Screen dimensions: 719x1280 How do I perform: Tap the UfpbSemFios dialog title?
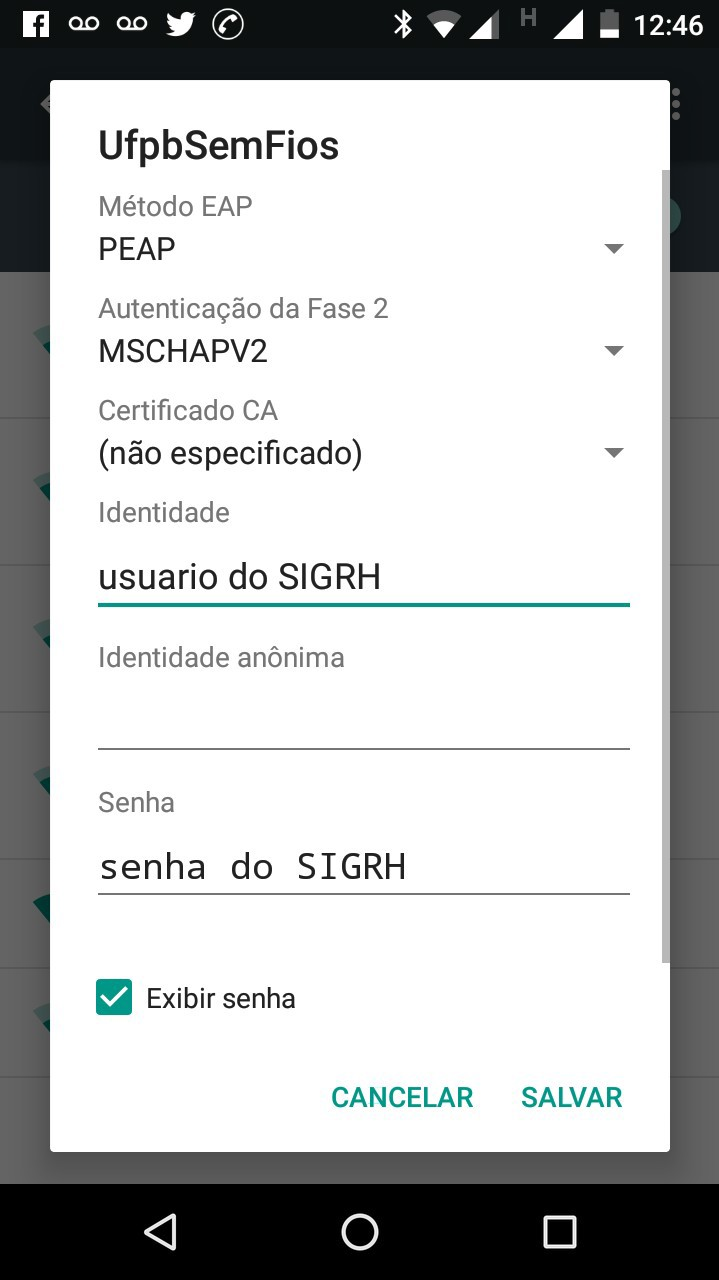point(218,145)
